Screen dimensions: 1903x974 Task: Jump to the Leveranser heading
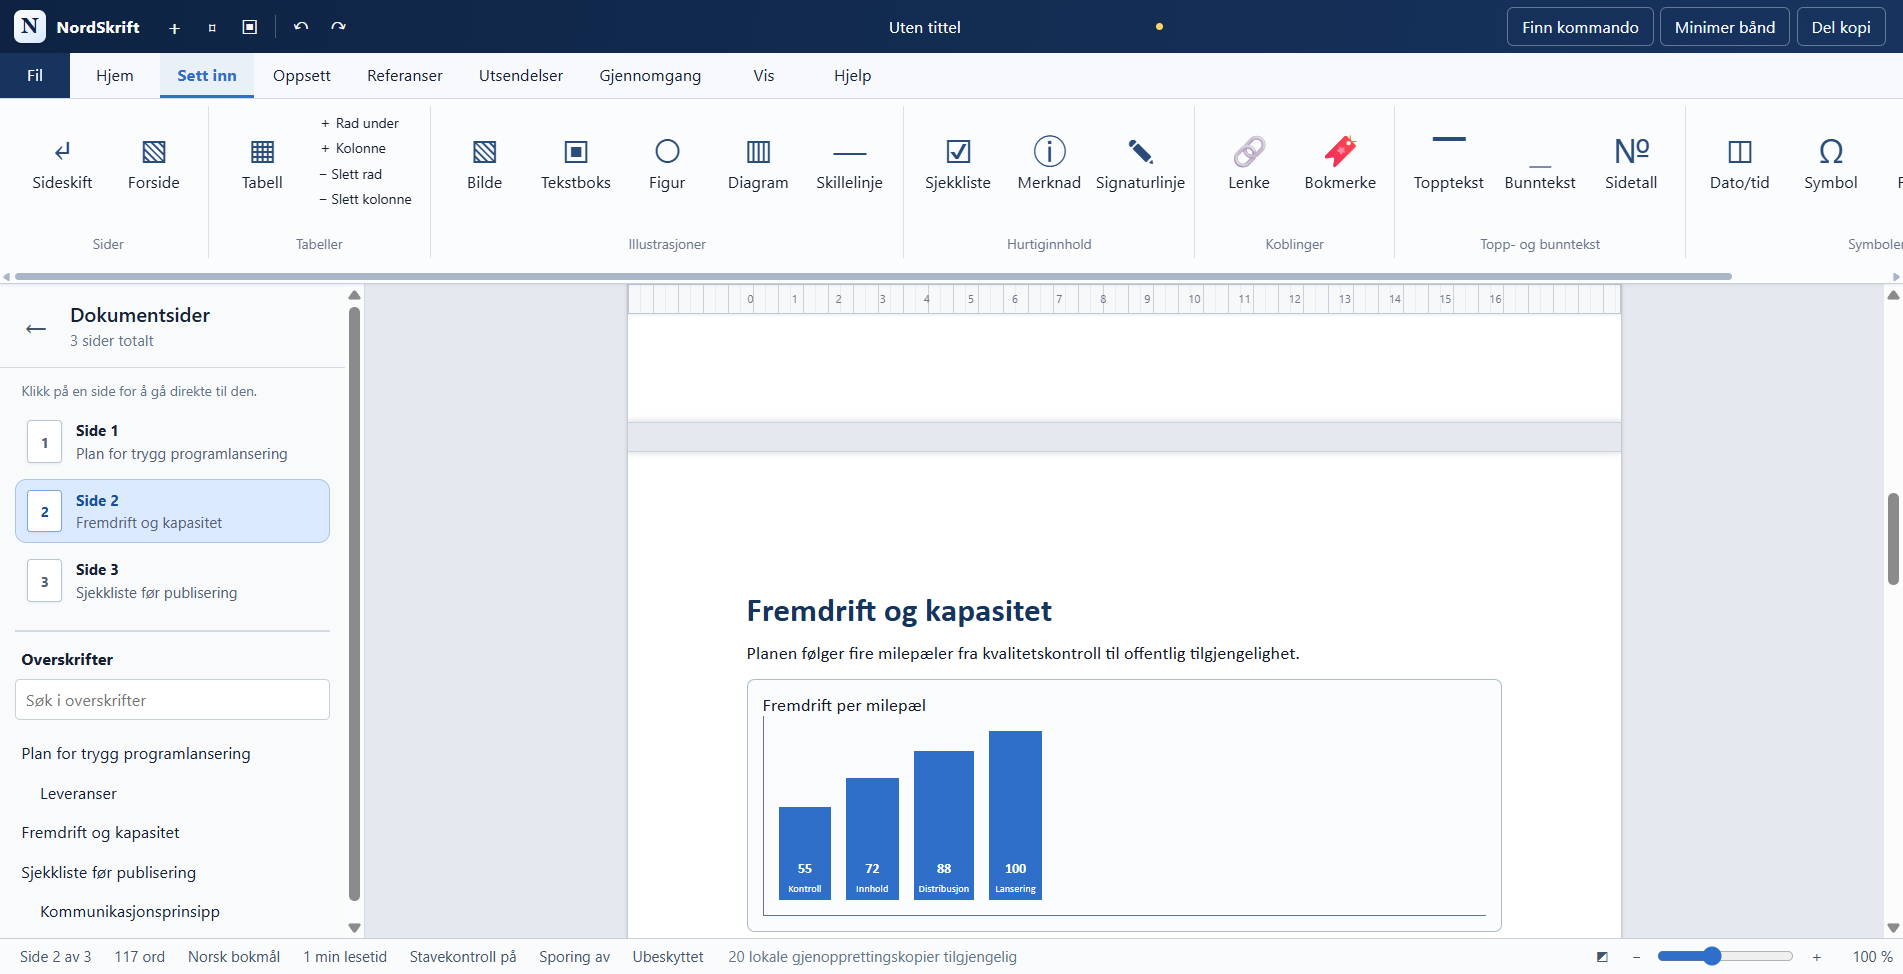[x=78, y=794]
